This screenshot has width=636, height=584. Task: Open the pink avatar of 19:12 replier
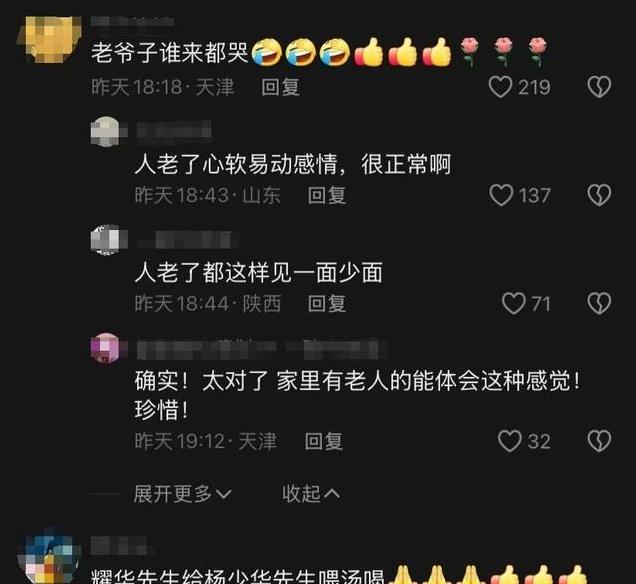tap(106, 348)
